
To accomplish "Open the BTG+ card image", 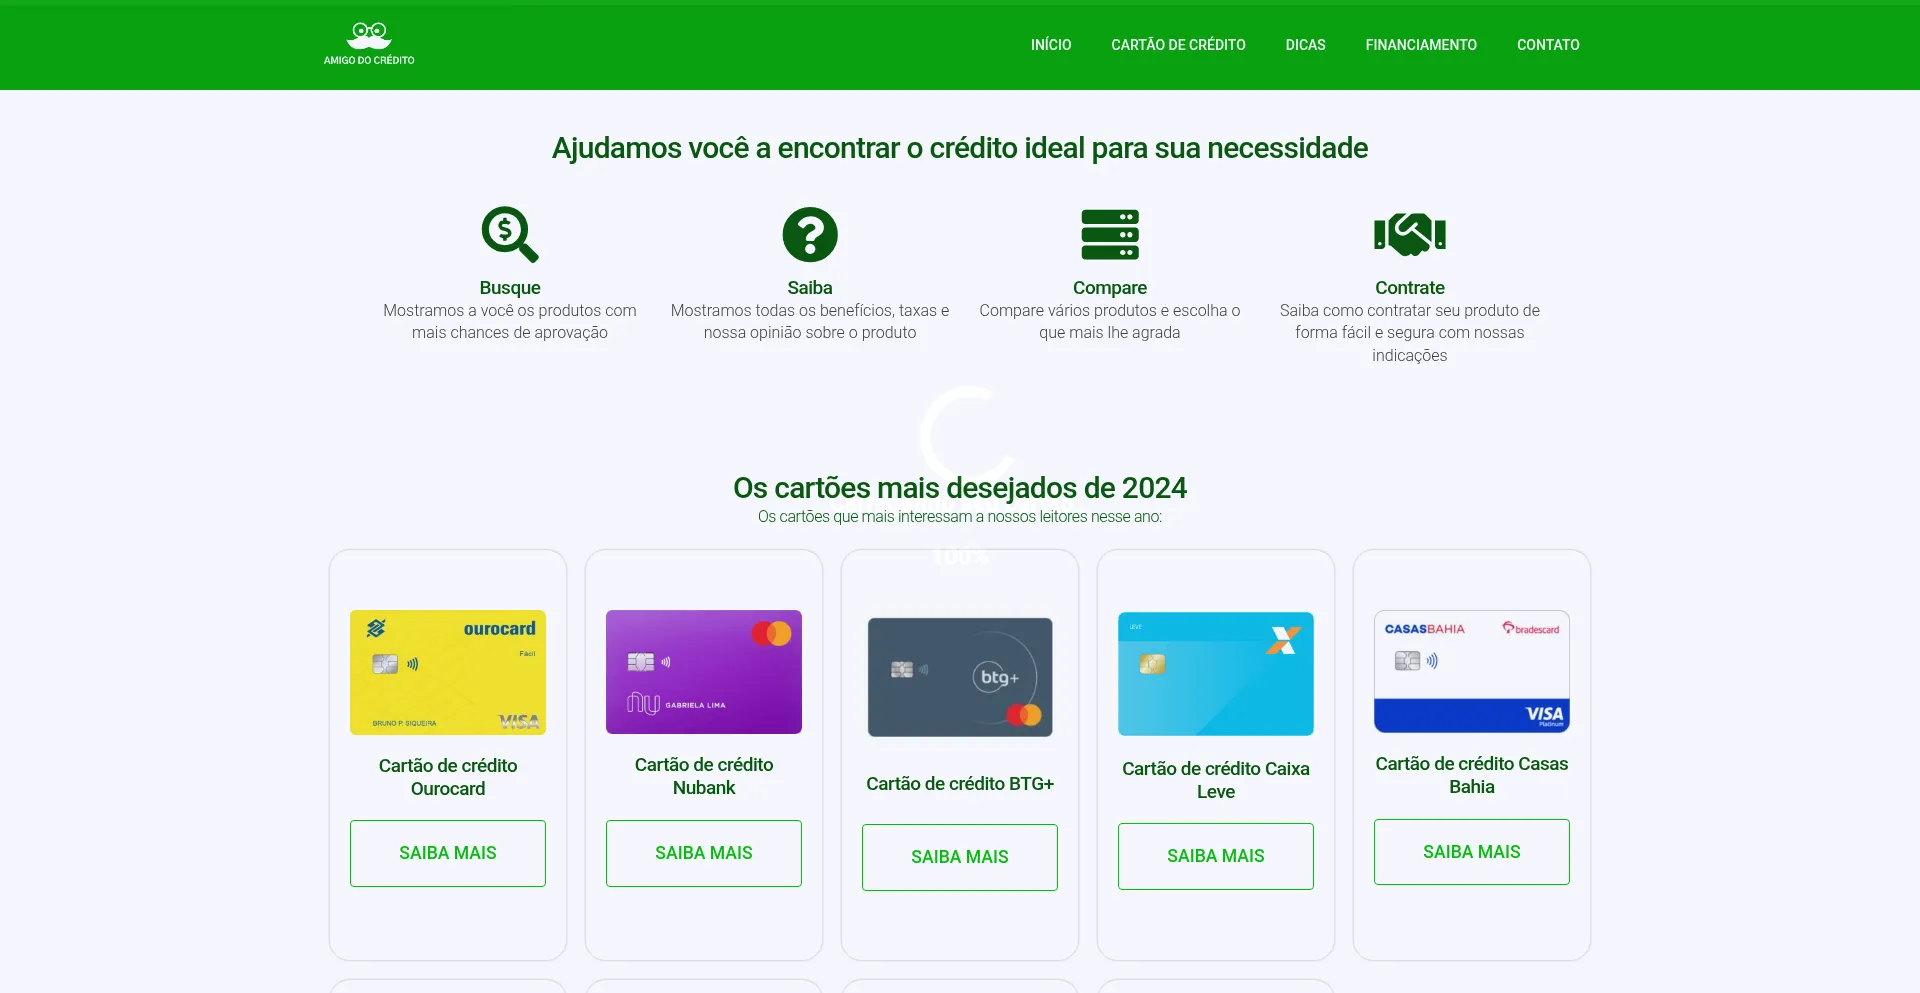I will 960,677.
